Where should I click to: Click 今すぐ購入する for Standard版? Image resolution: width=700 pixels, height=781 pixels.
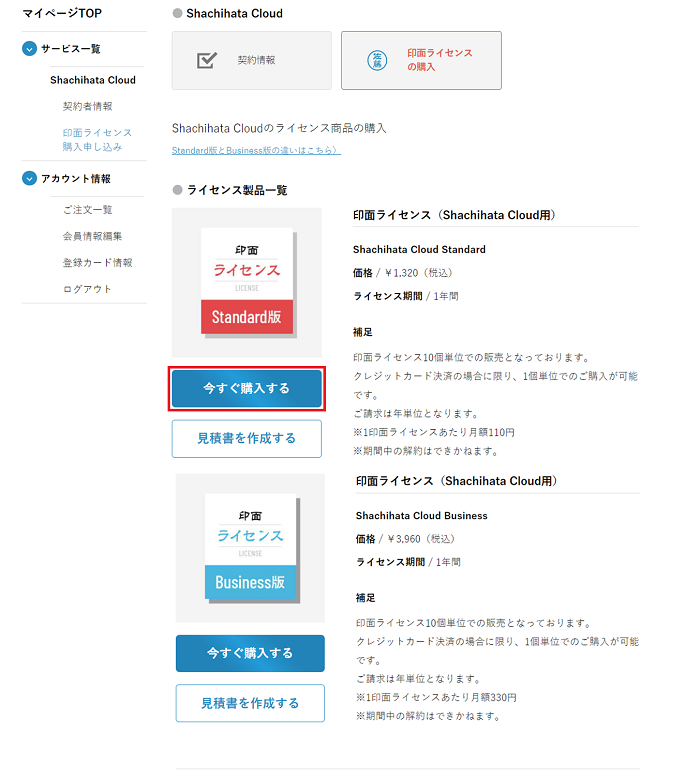(x=246, y=388)
